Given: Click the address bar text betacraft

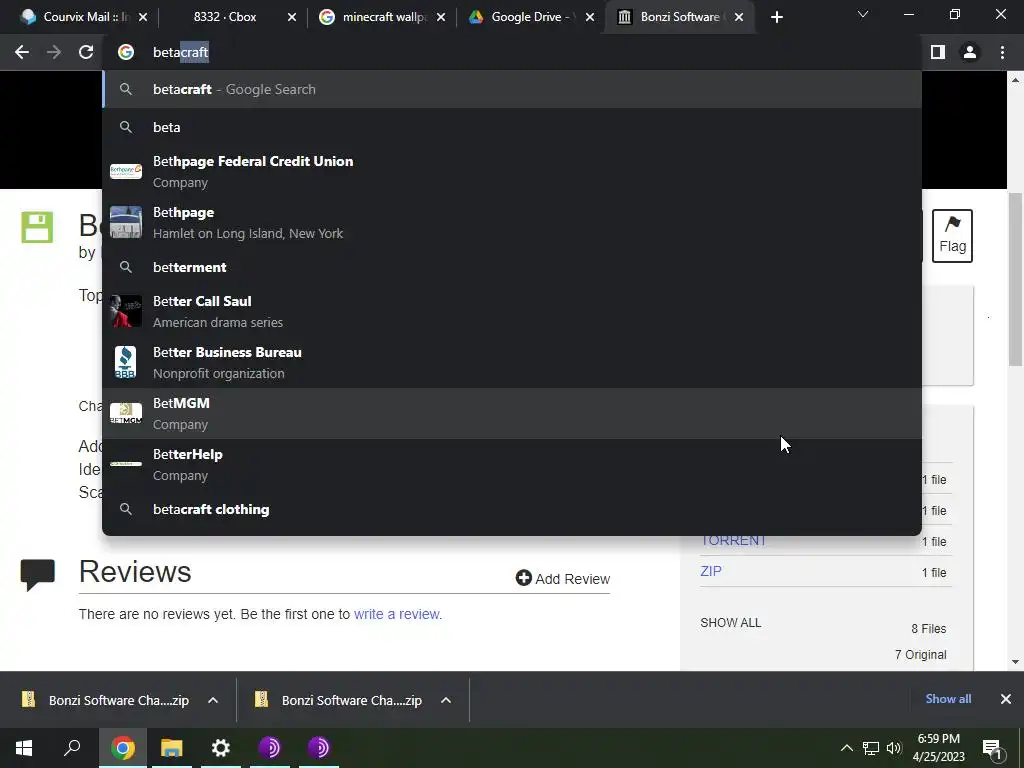Looking at the screenshot, I should click(181, 52).
